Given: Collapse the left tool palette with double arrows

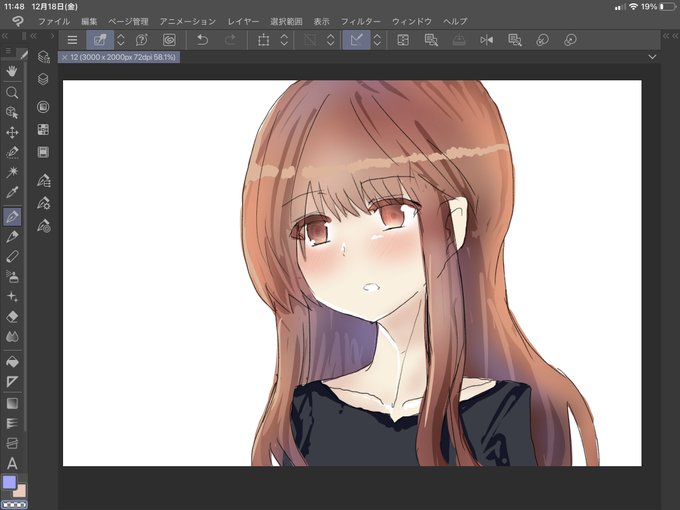Looking at the screenshot, I should tap(5, 36).
